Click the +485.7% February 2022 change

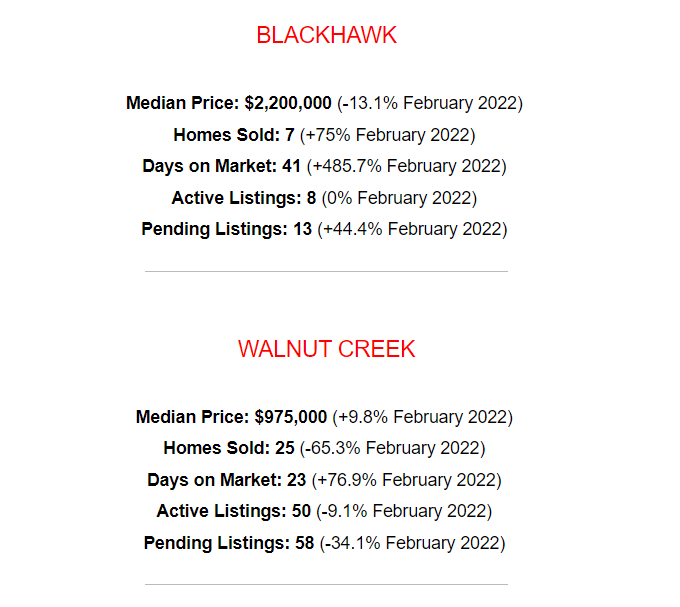407,166
